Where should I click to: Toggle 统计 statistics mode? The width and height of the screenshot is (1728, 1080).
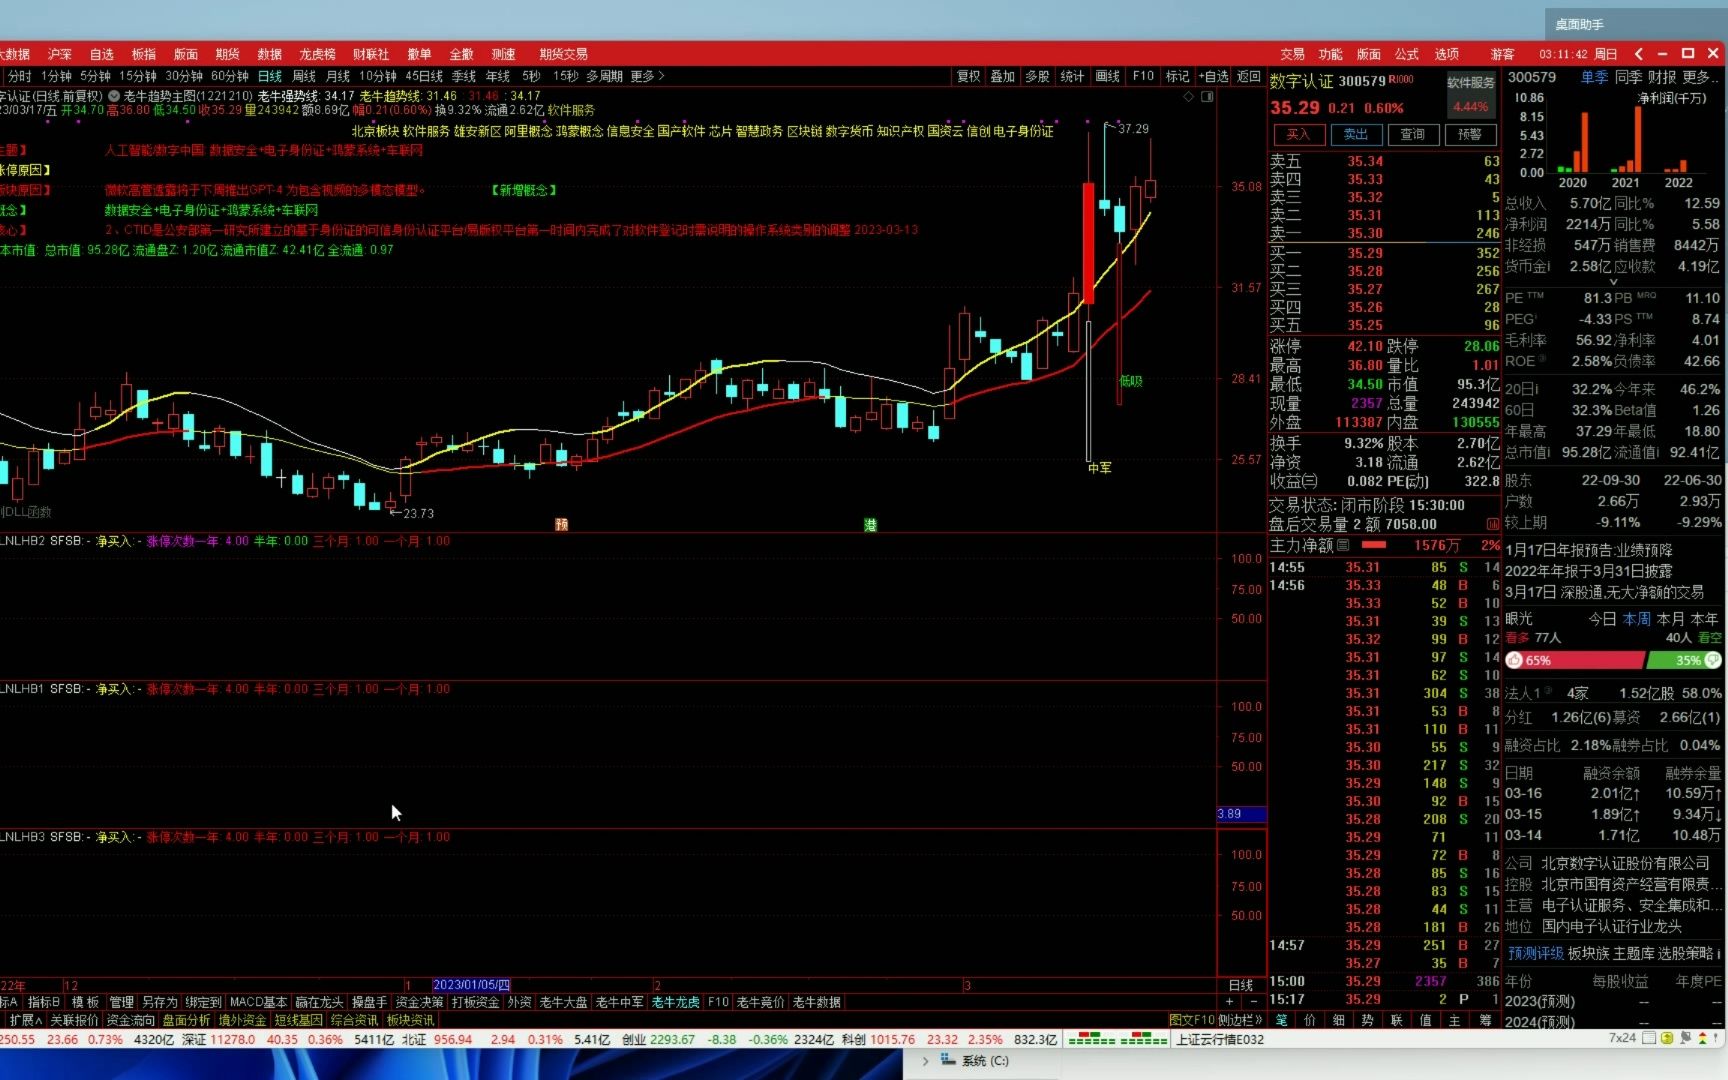(x=1072, y=76)
